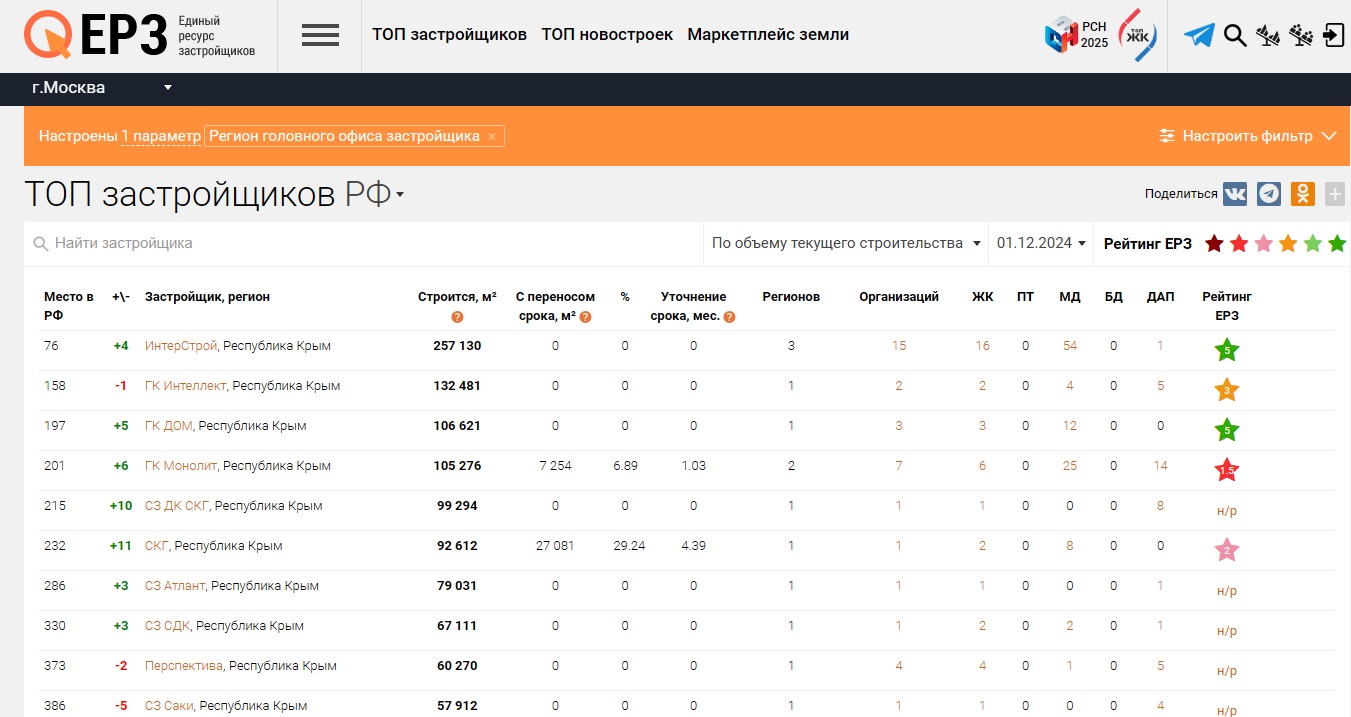Open the РФ region dropdown in title
1351x717 pixels.
click(x=375, y=195)
